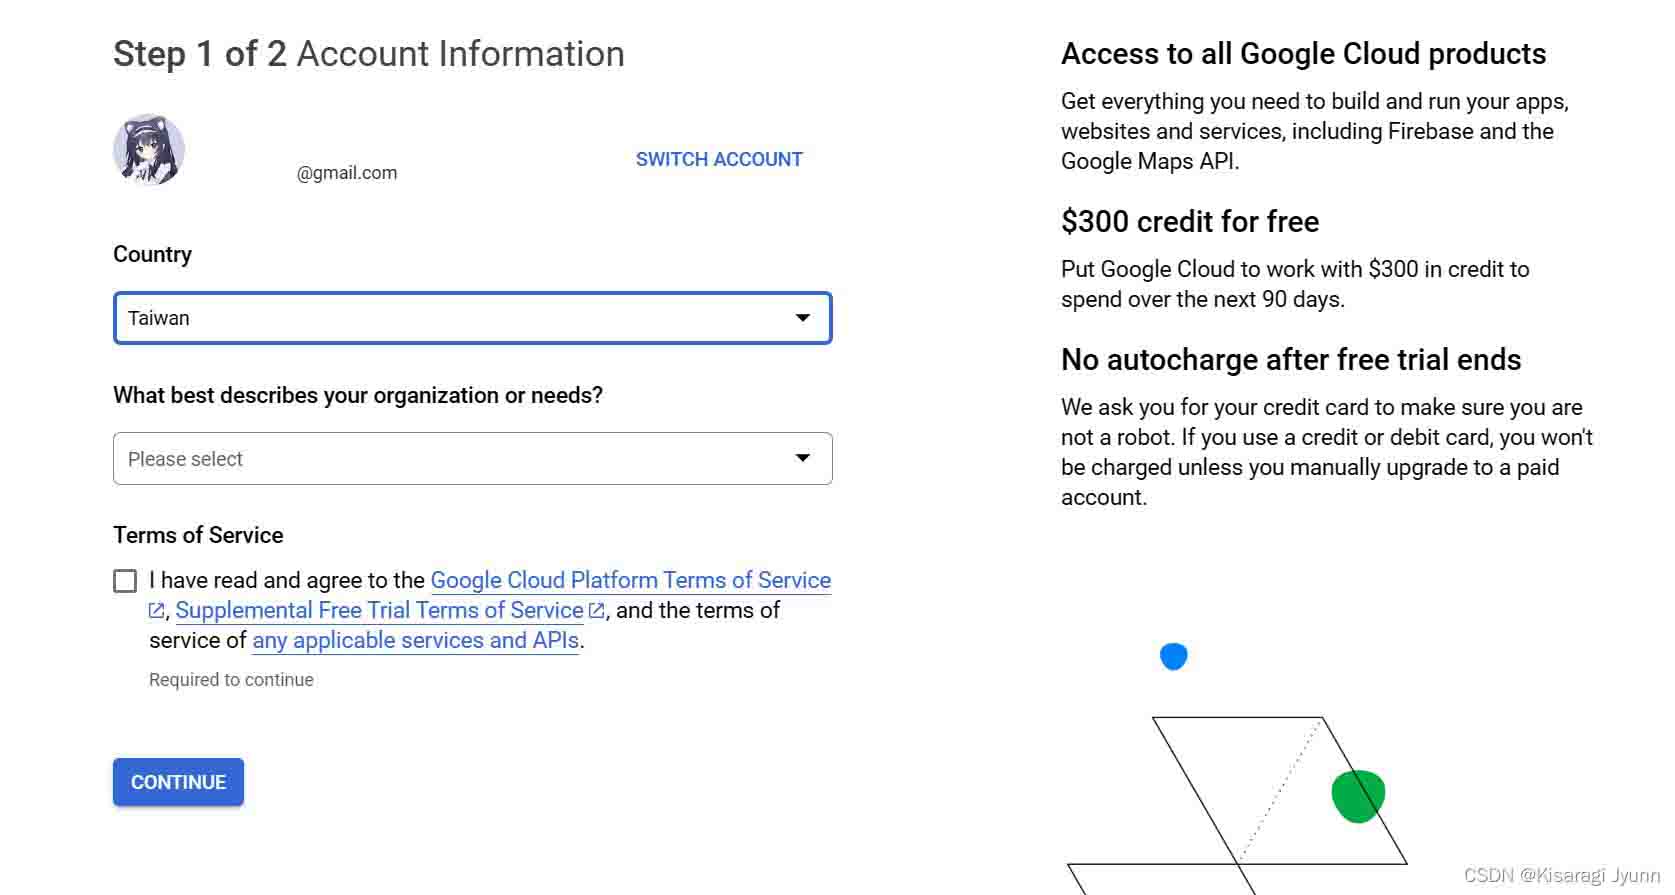This screenshot has height=895, width=1675.
Task: Click the Country field label
Action: 152,254
